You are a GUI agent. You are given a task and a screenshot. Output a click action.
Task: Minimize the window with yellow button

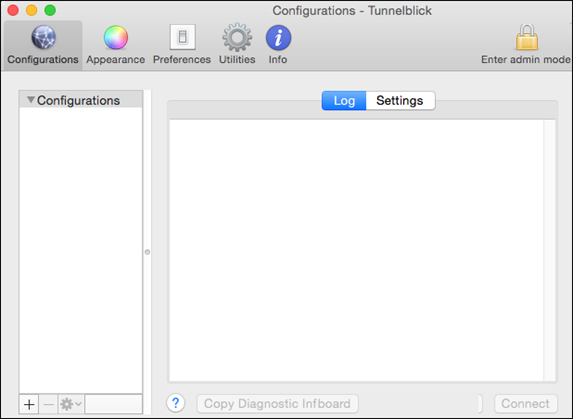32,10
